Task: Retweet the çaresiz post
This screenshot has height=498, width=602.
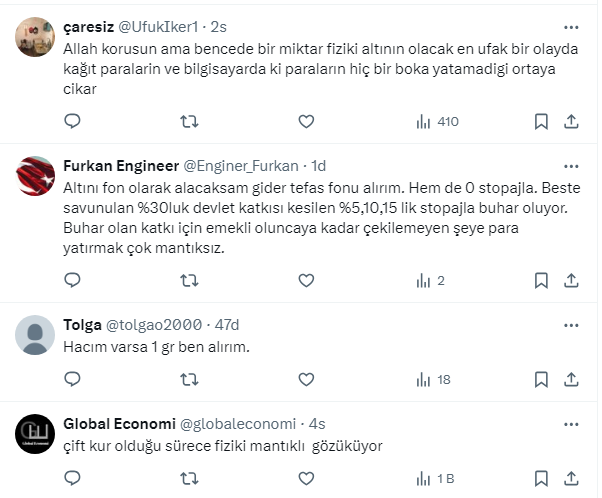Action: (188, 121)
